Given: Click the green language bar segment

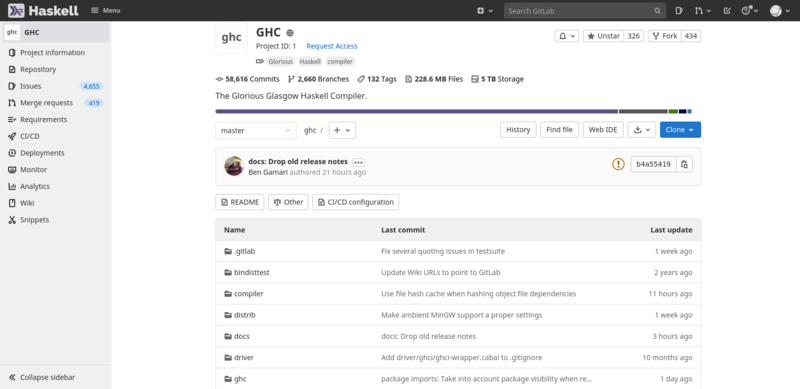Looking at the screenshot, I should click(x=673, y=111).
